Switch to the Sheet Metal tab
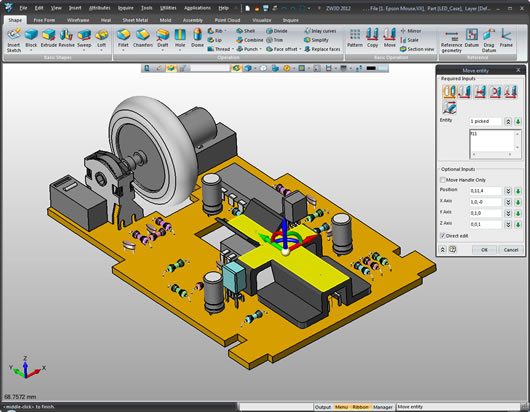Viewport: 530px width, 412px height. [x=135, y=20]
